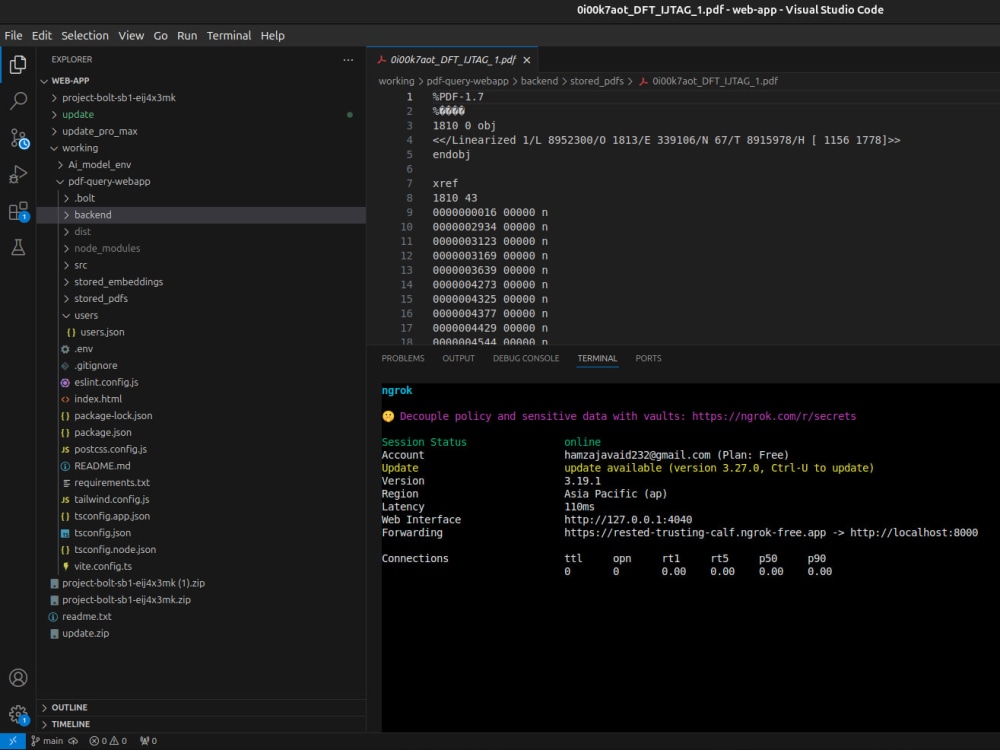Click the main branch indicator

(47, 740)
